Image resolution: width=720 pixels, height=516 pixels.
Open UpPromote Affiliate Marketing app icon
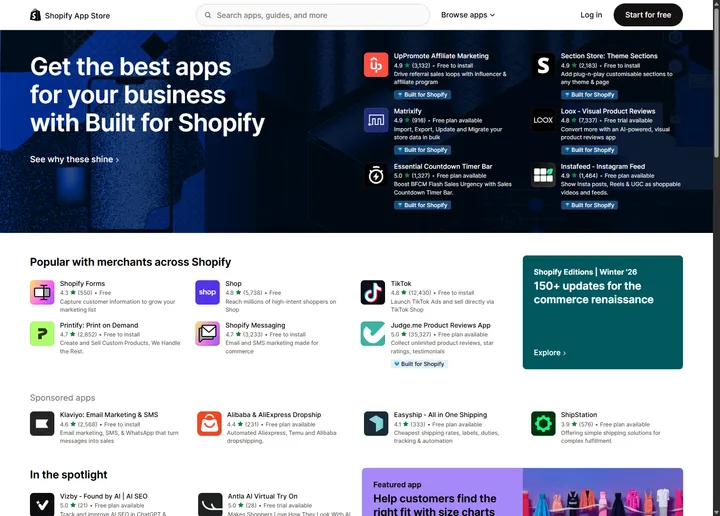[x=376, y=65]
